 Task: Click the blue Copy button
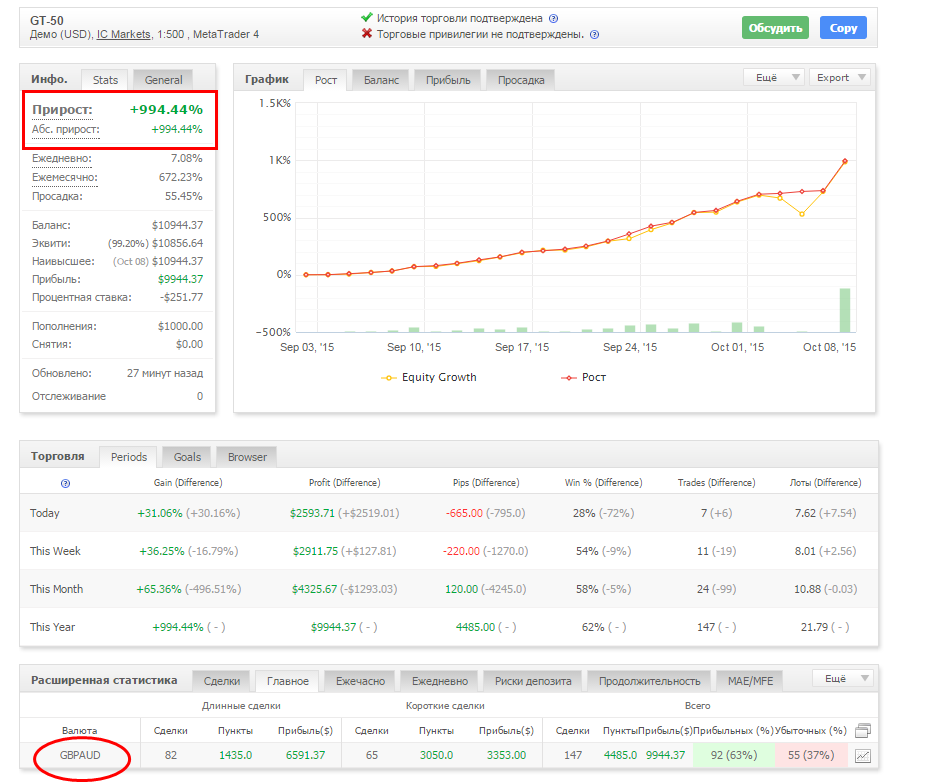(843, 28)
